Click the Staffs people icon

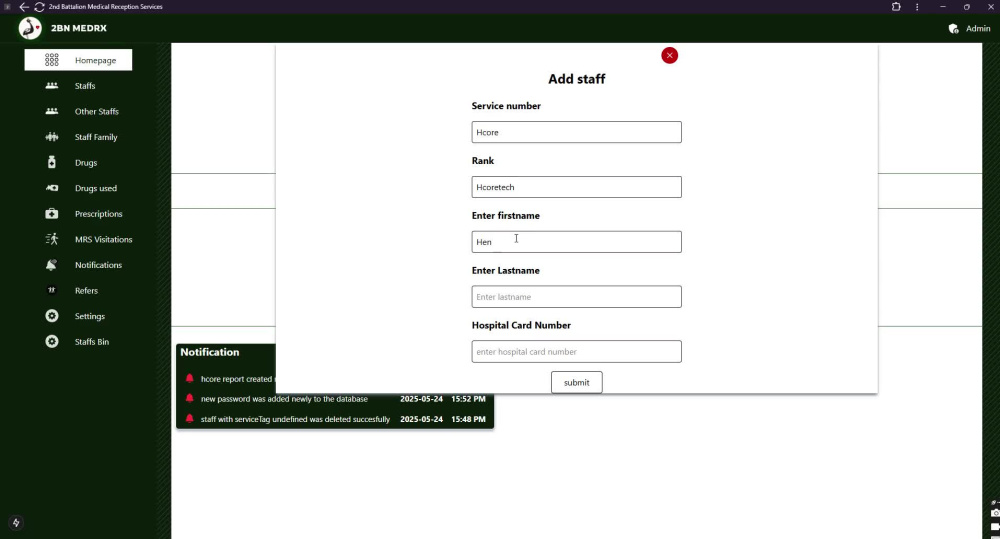pyautogui.click(x=52, y=85)
